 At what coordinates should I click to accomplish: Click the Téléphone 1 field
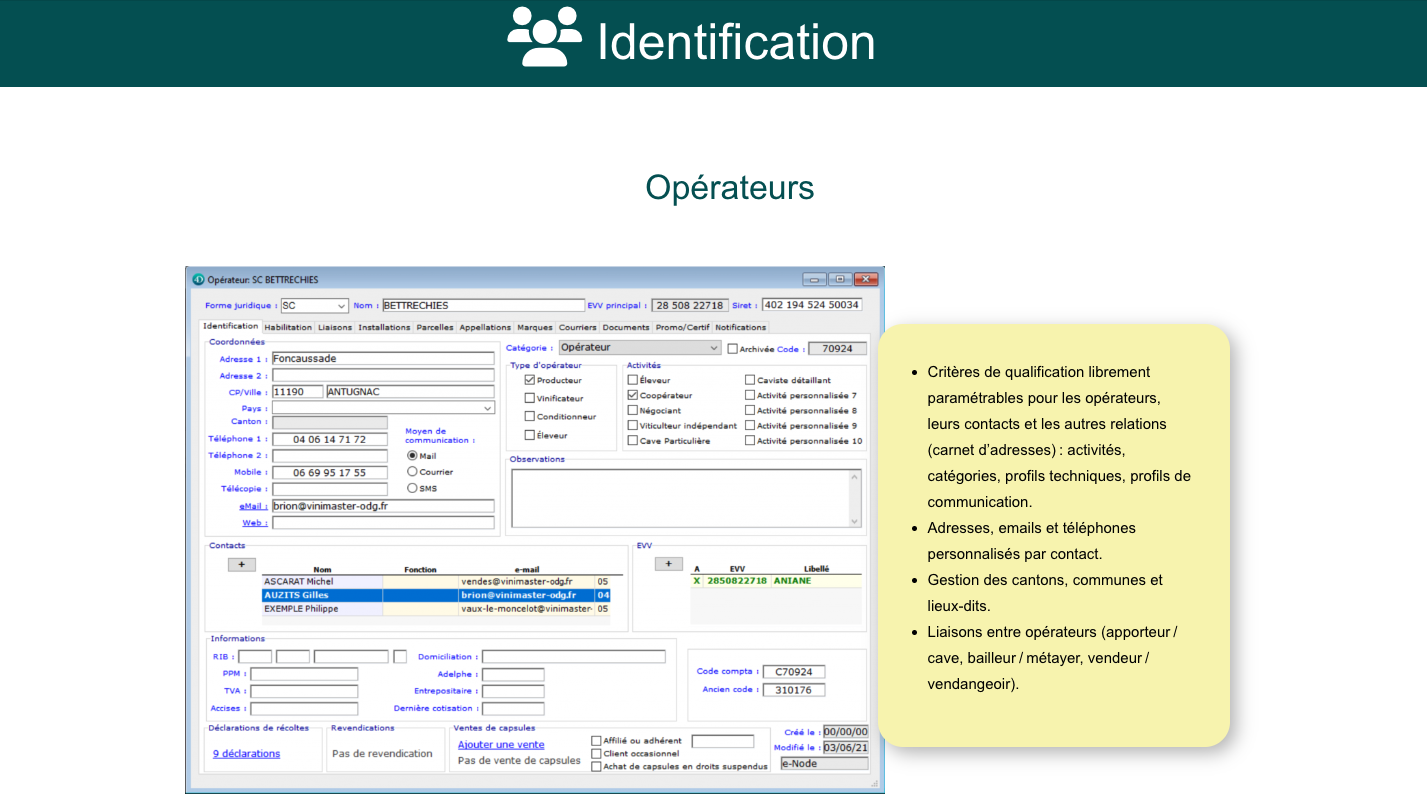(x=330, y=439)
